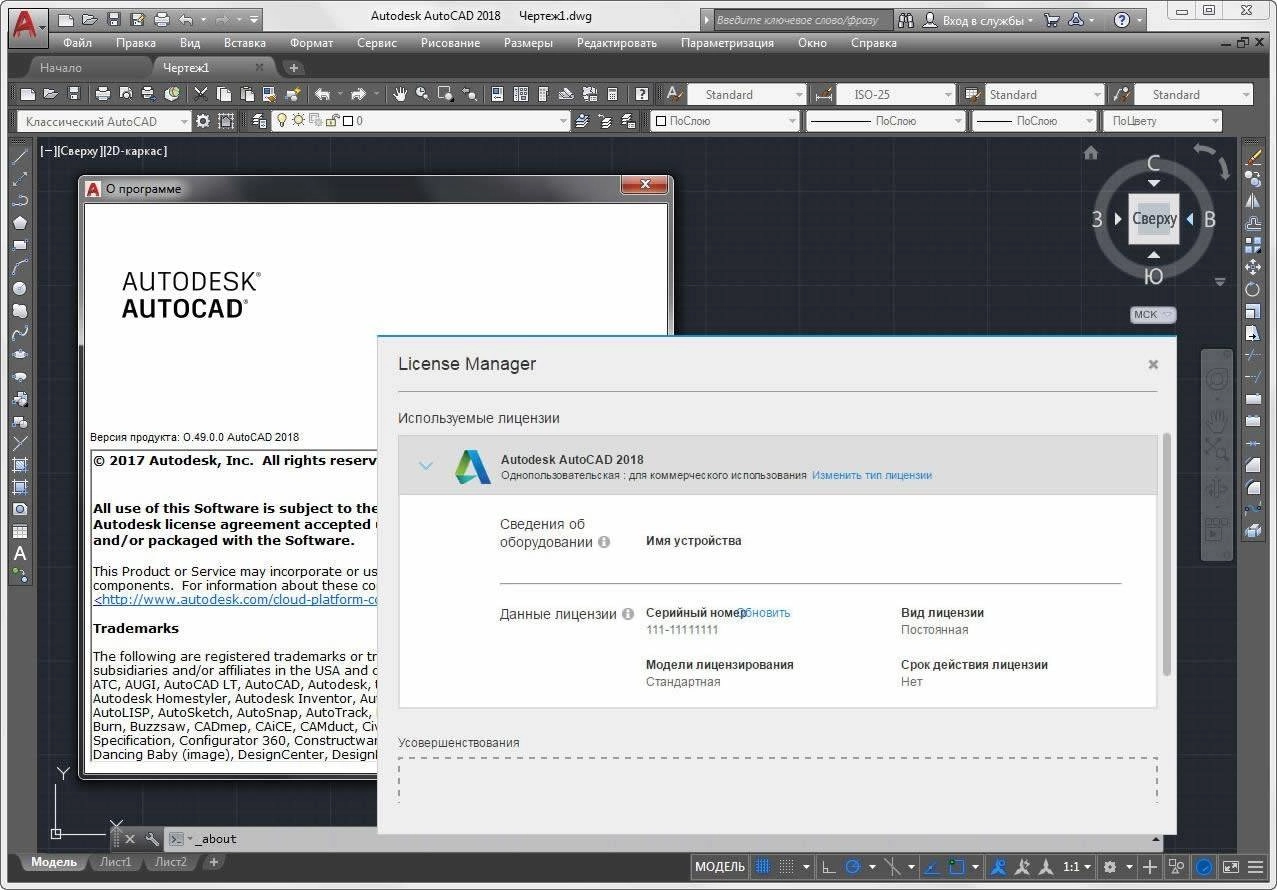Open the ПоЦвету plot style dropdown
1277x890 pixels.
(x=1163, y=121)
